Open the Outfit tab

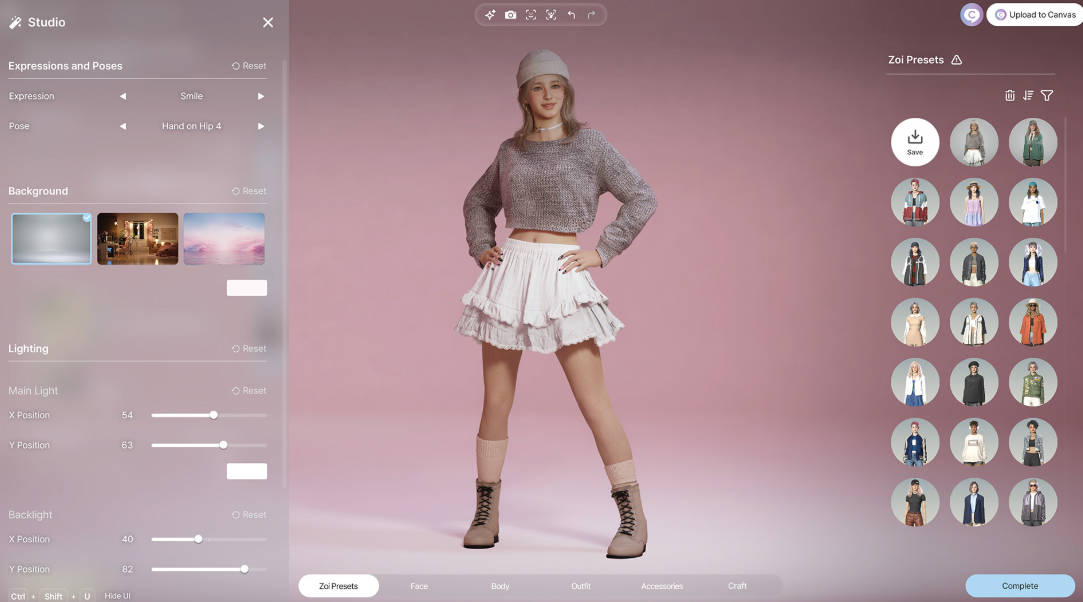coord(581,586)
